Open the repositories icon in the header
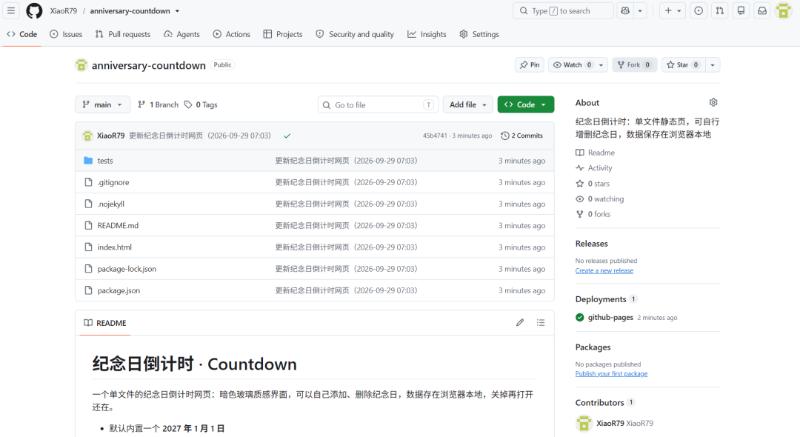Image resolution: width=800 pixels, height=437 pixels. pyautogui.click(x=741, y=11)
